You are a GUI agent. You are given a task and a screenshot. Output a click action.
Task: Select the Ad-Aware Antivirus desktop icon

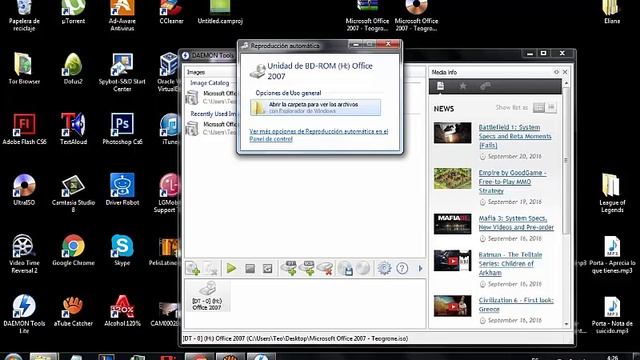pyautogui.click(x=122, y=16)
